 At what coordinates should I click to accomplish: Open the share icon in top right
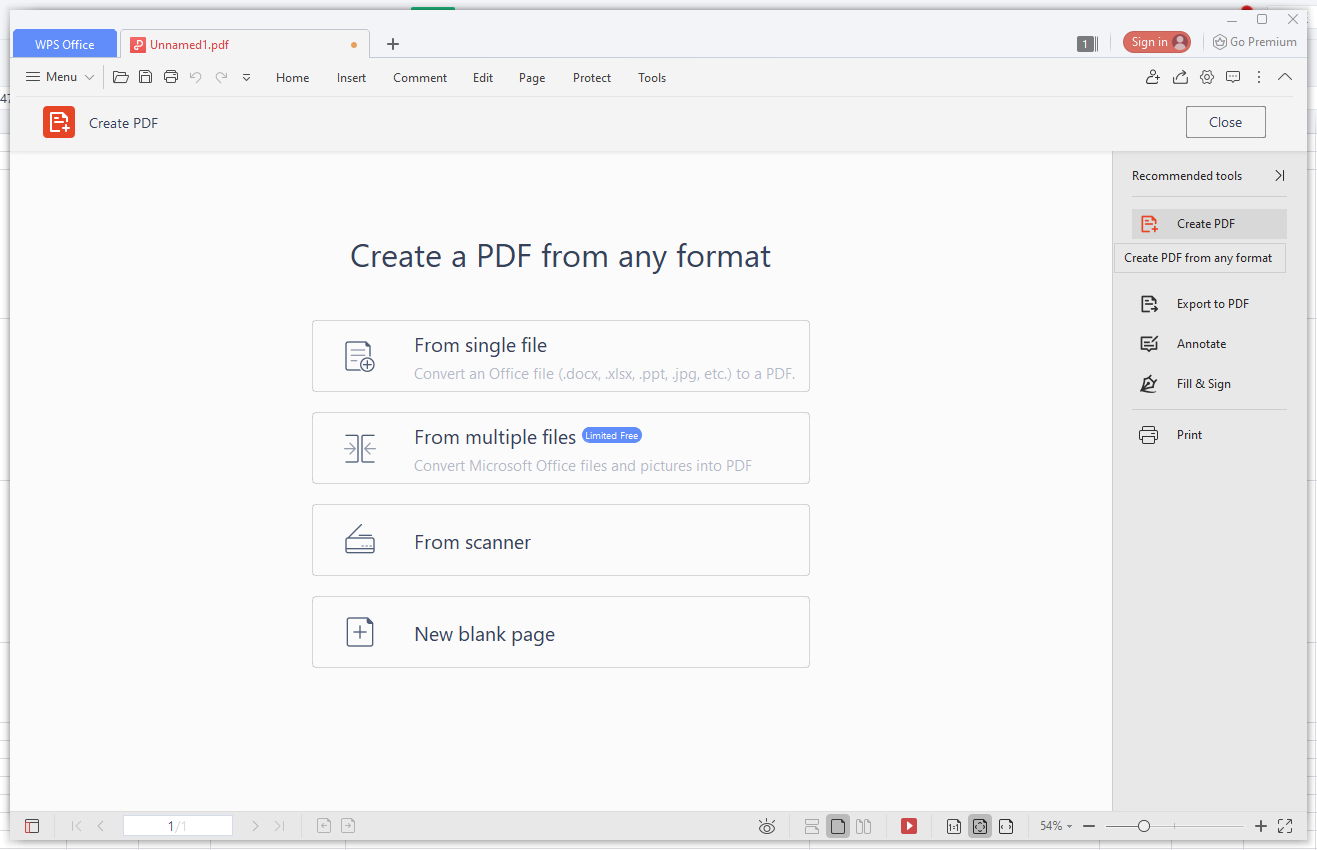1180,77
